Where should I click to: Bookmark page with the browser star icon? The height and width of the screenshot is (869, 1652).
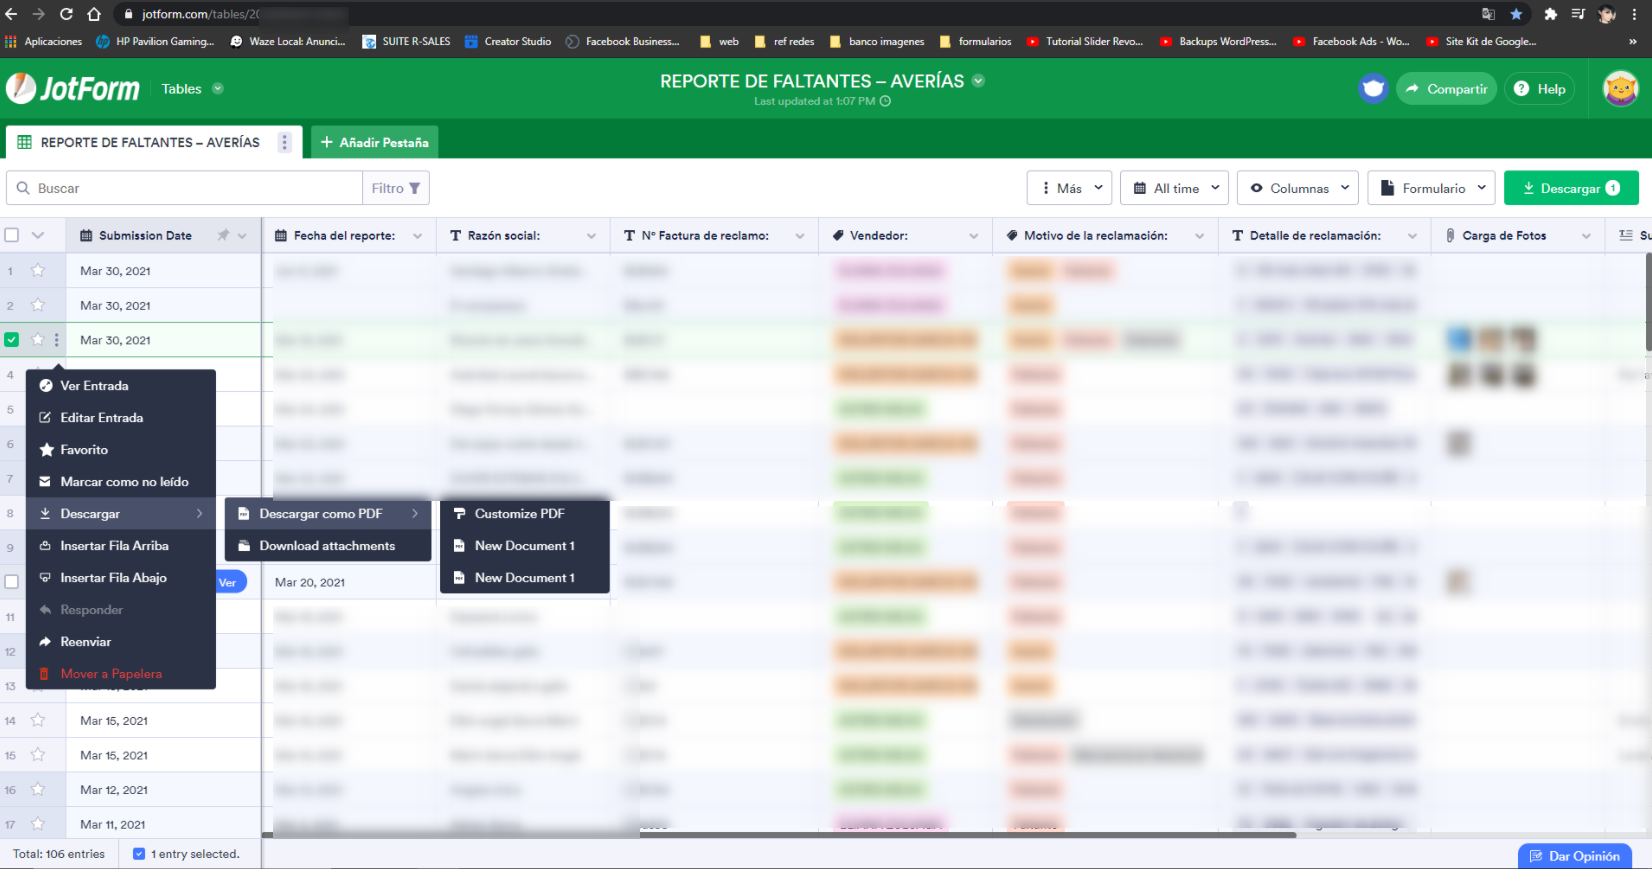click(1516, 14)
